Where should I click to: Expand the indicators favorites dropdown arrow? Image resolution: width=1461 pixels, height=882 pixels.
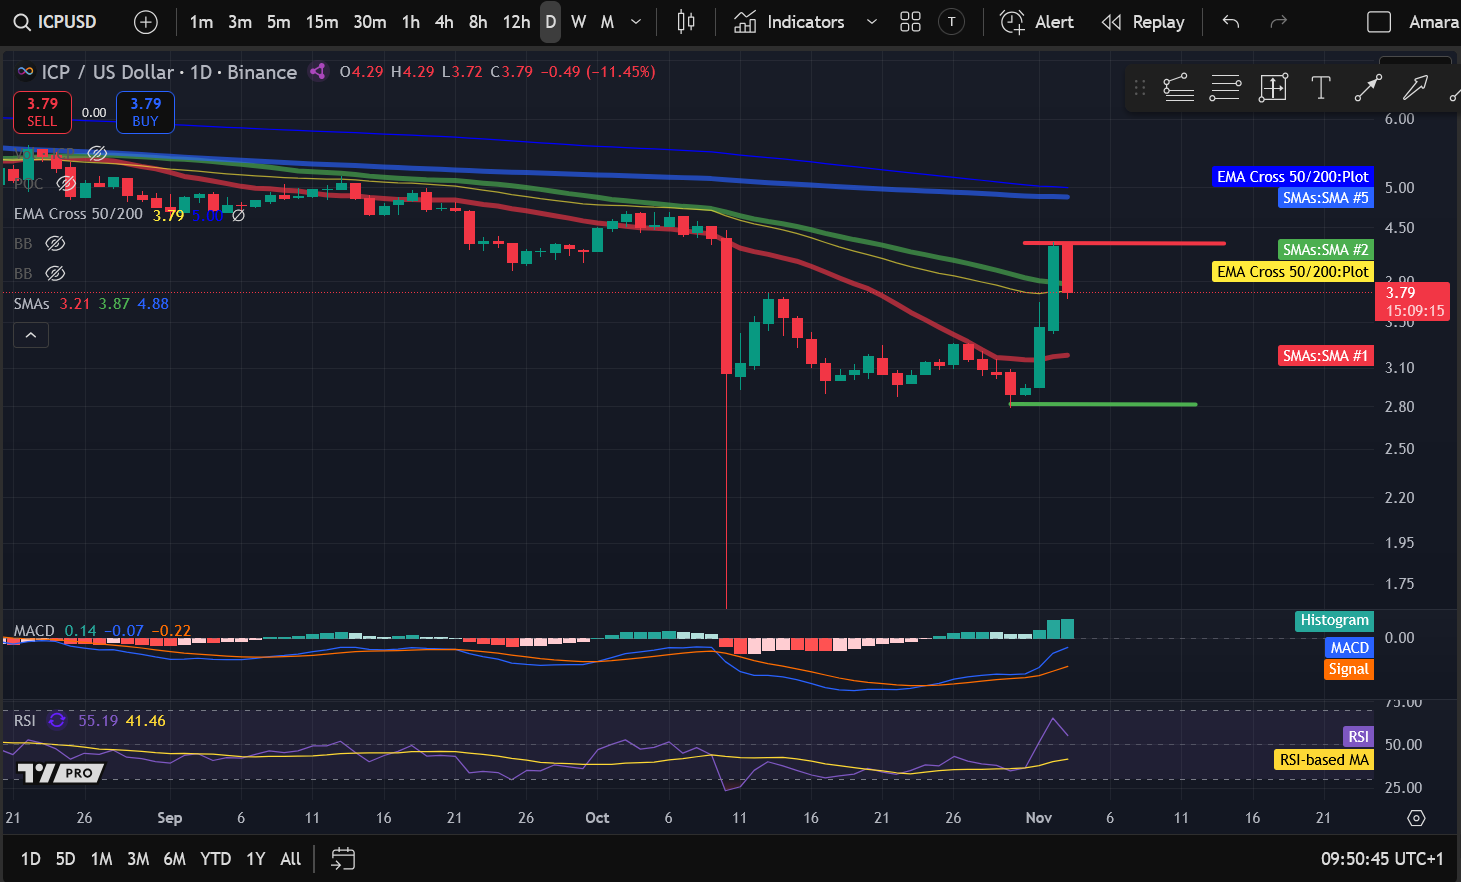[871, 22]
